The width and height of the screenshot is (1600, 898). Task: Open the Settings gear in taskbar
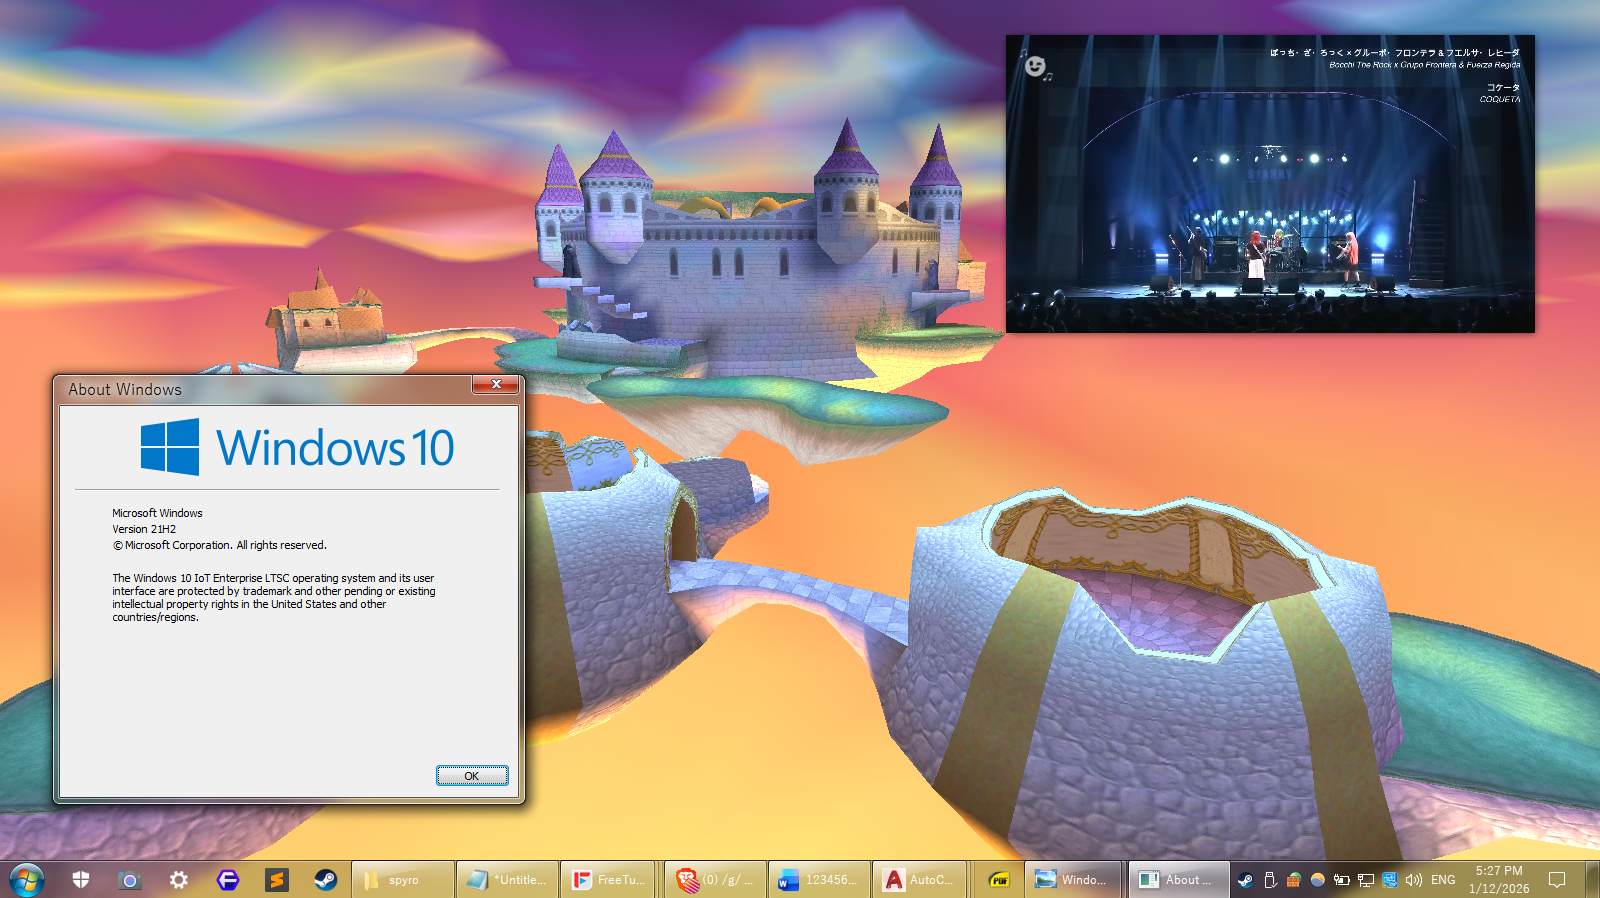point(178,880)
